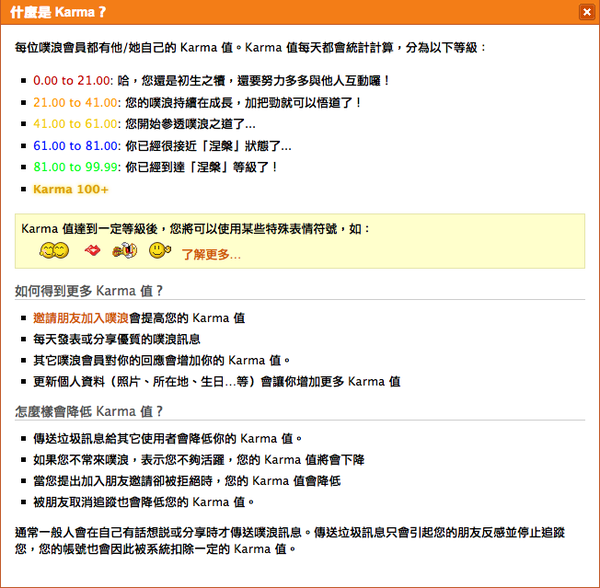The image size is (600, 588).
Task: Click the 您開始參透噗浪之道了 description
Action: click(x=190, y=124)
